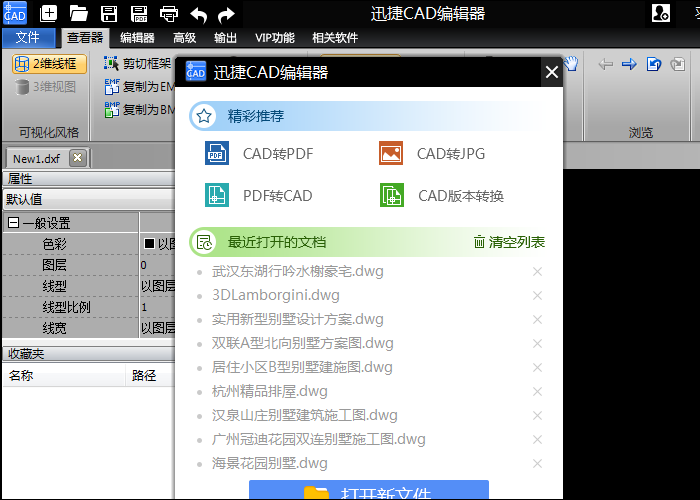
Task: Go to next view with right arrow
Action: [629, 64]
